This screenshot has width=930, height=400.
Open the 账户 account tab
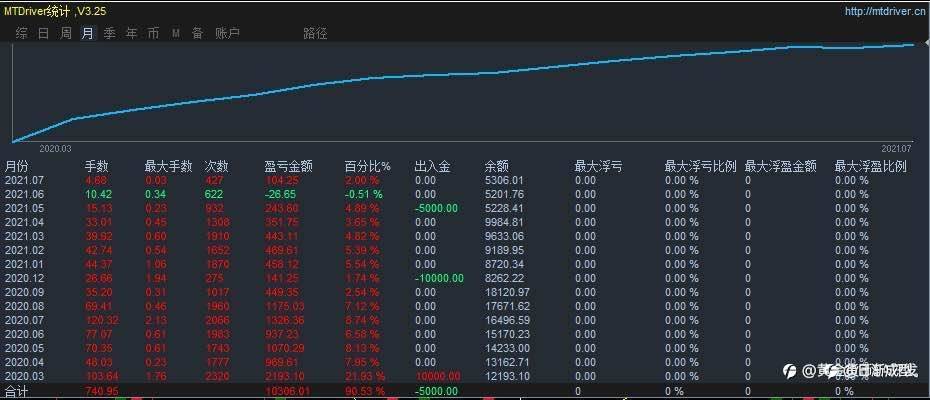228,33
